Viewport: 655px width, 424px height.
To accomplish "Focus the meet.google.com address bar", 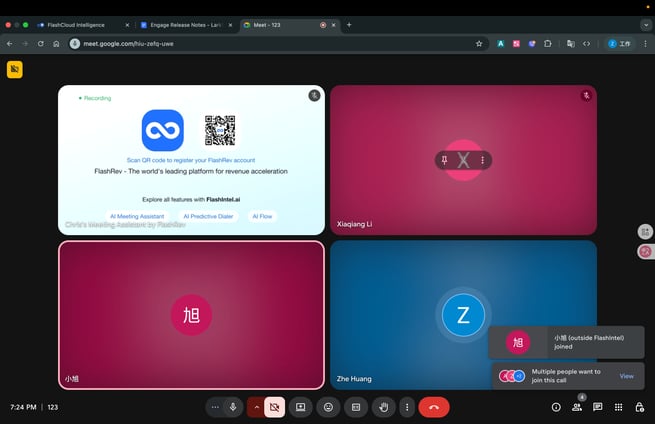I will point(279,43).
